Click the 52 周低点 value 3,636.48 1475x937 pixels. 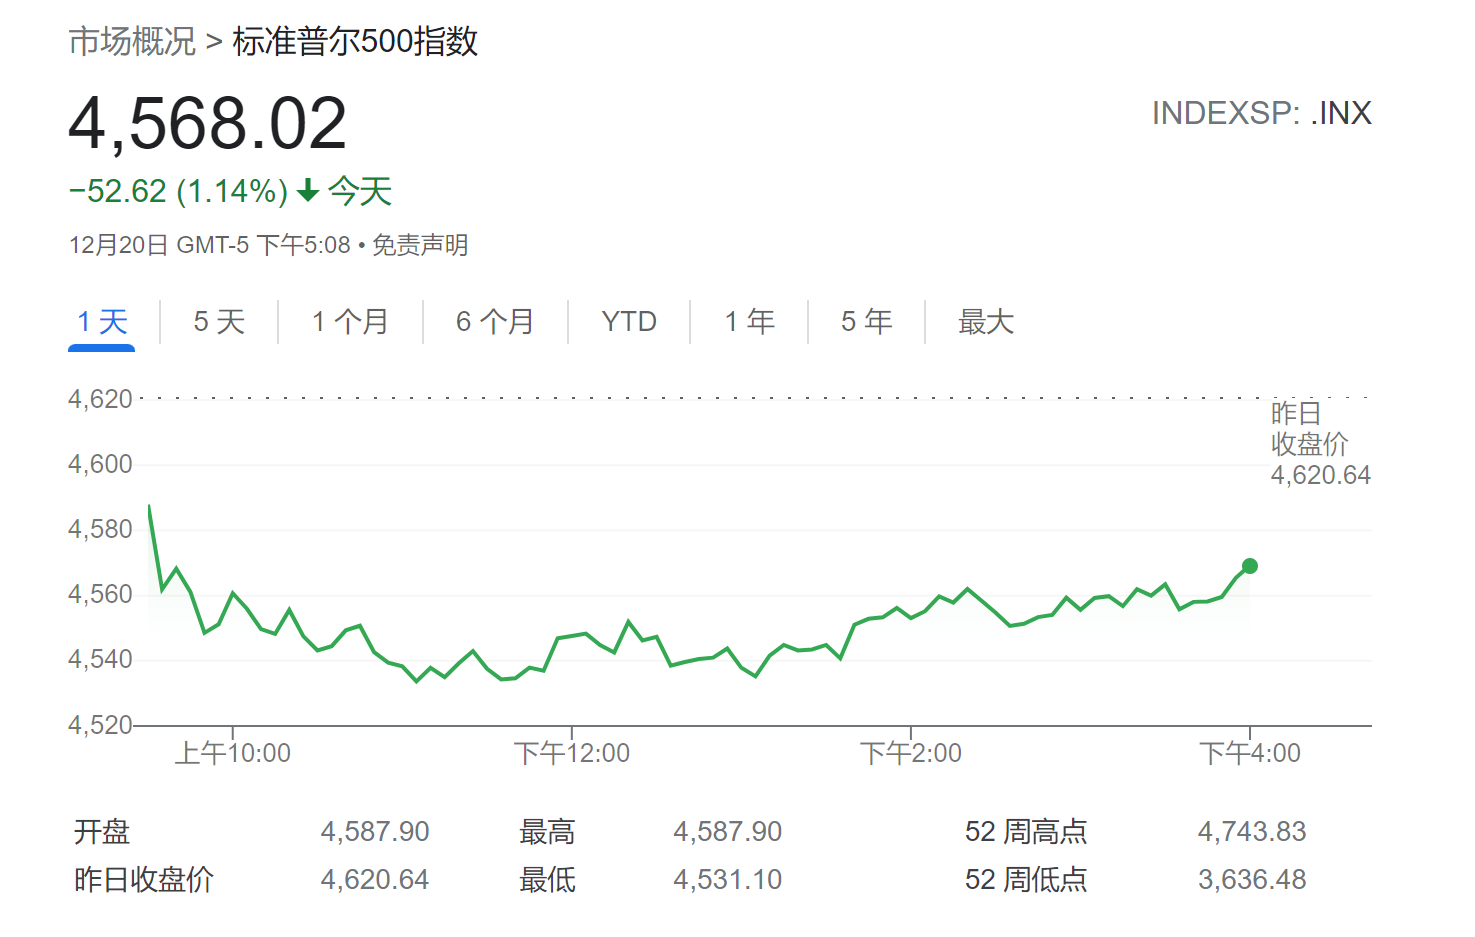coord(1252,879)
